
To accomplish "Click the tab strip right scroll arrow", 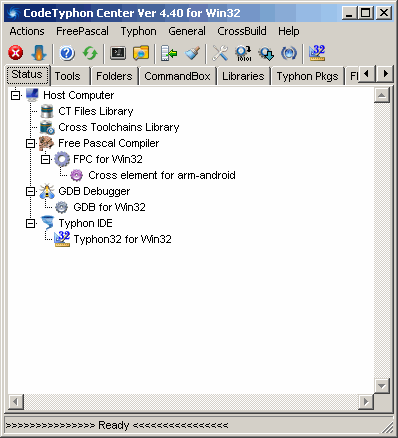I will click(x=385, y=73).
